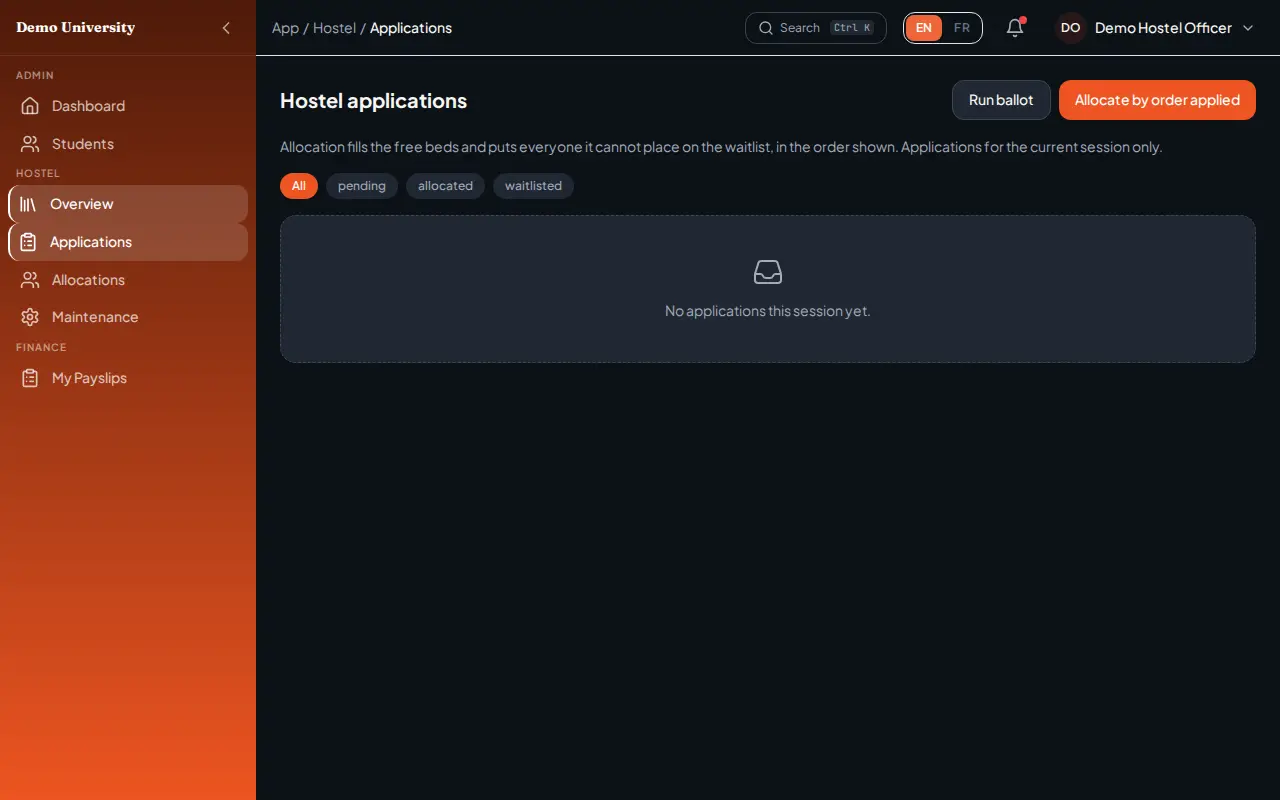Click the Students people icon
The height and width of the screenshot is (800, 1280).
[x=30, y=144]
